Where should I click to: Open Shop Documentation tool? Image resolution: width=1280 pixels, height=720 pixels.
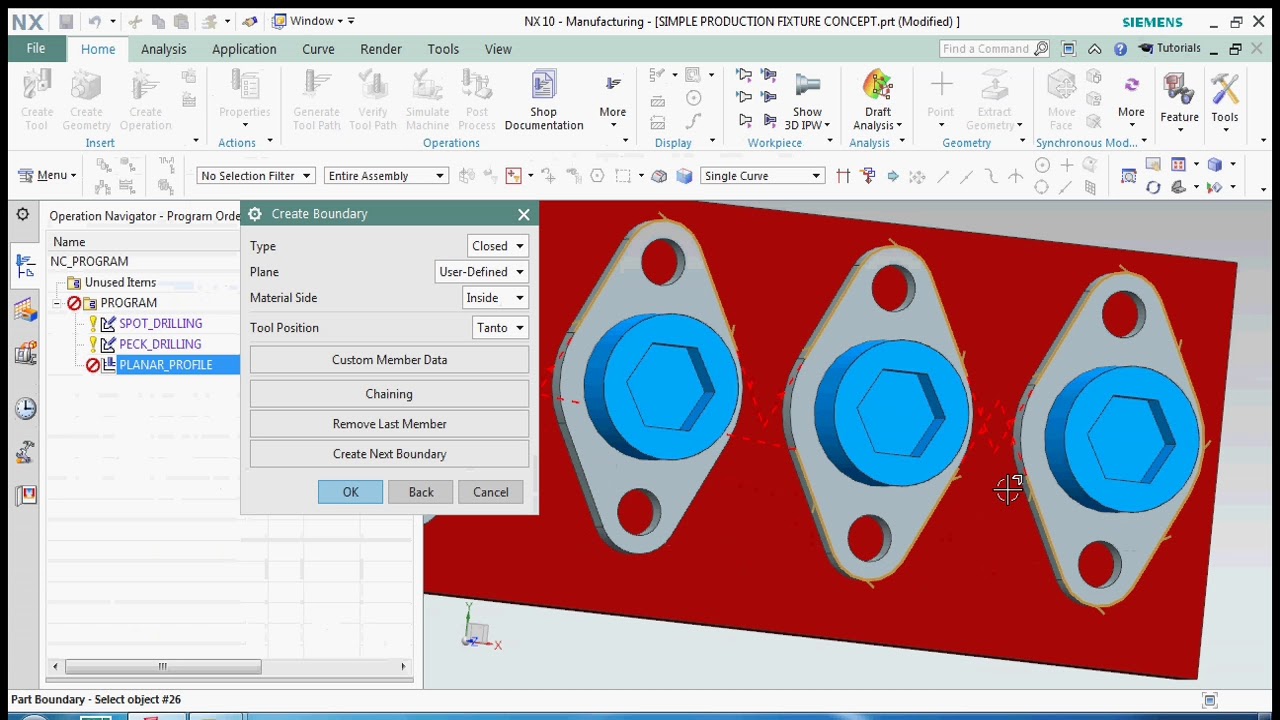(543, 100)
